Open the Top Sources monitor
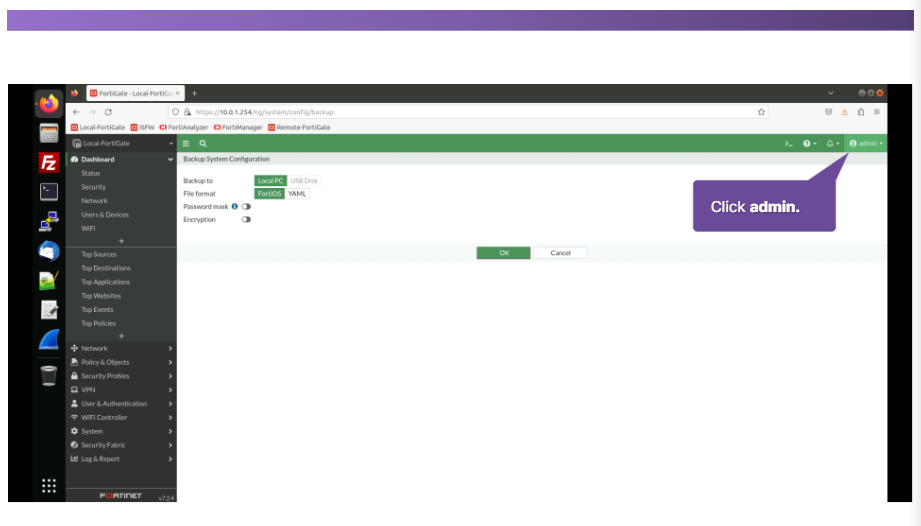Image resolution: width=921 pixels, height=526 pixels. click(99, 254)
